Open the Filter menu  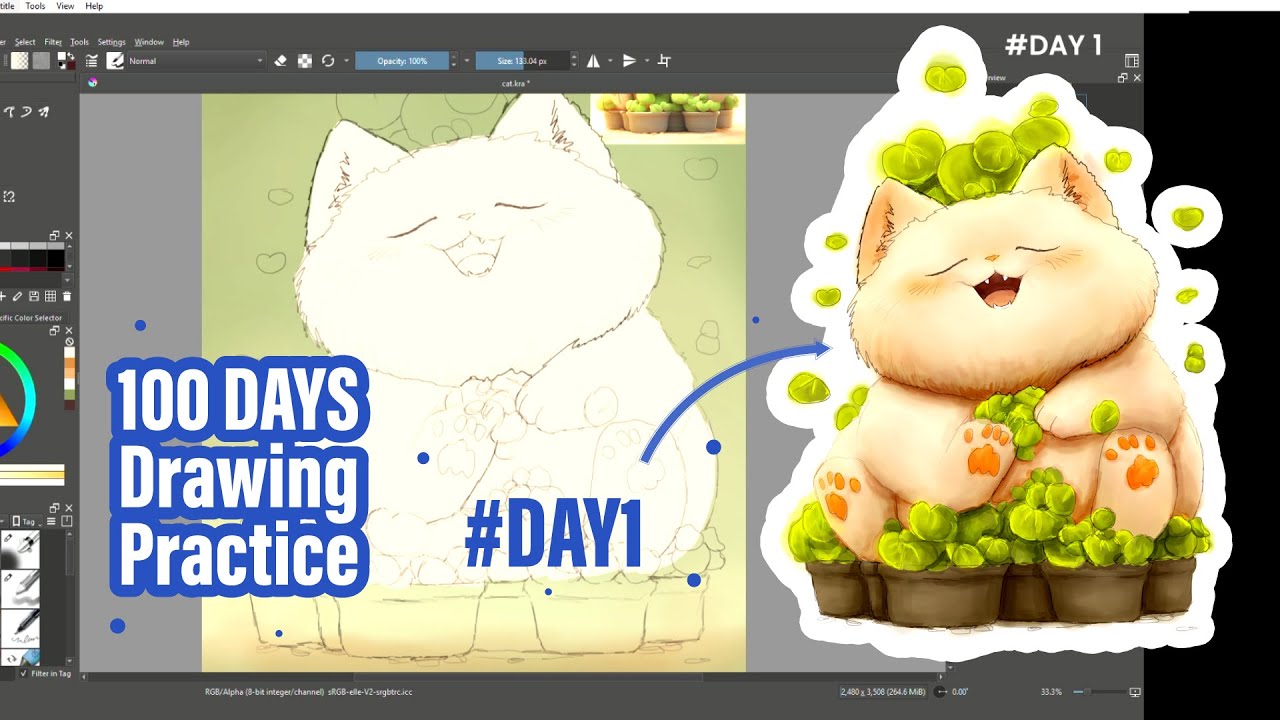coord(53,42)
